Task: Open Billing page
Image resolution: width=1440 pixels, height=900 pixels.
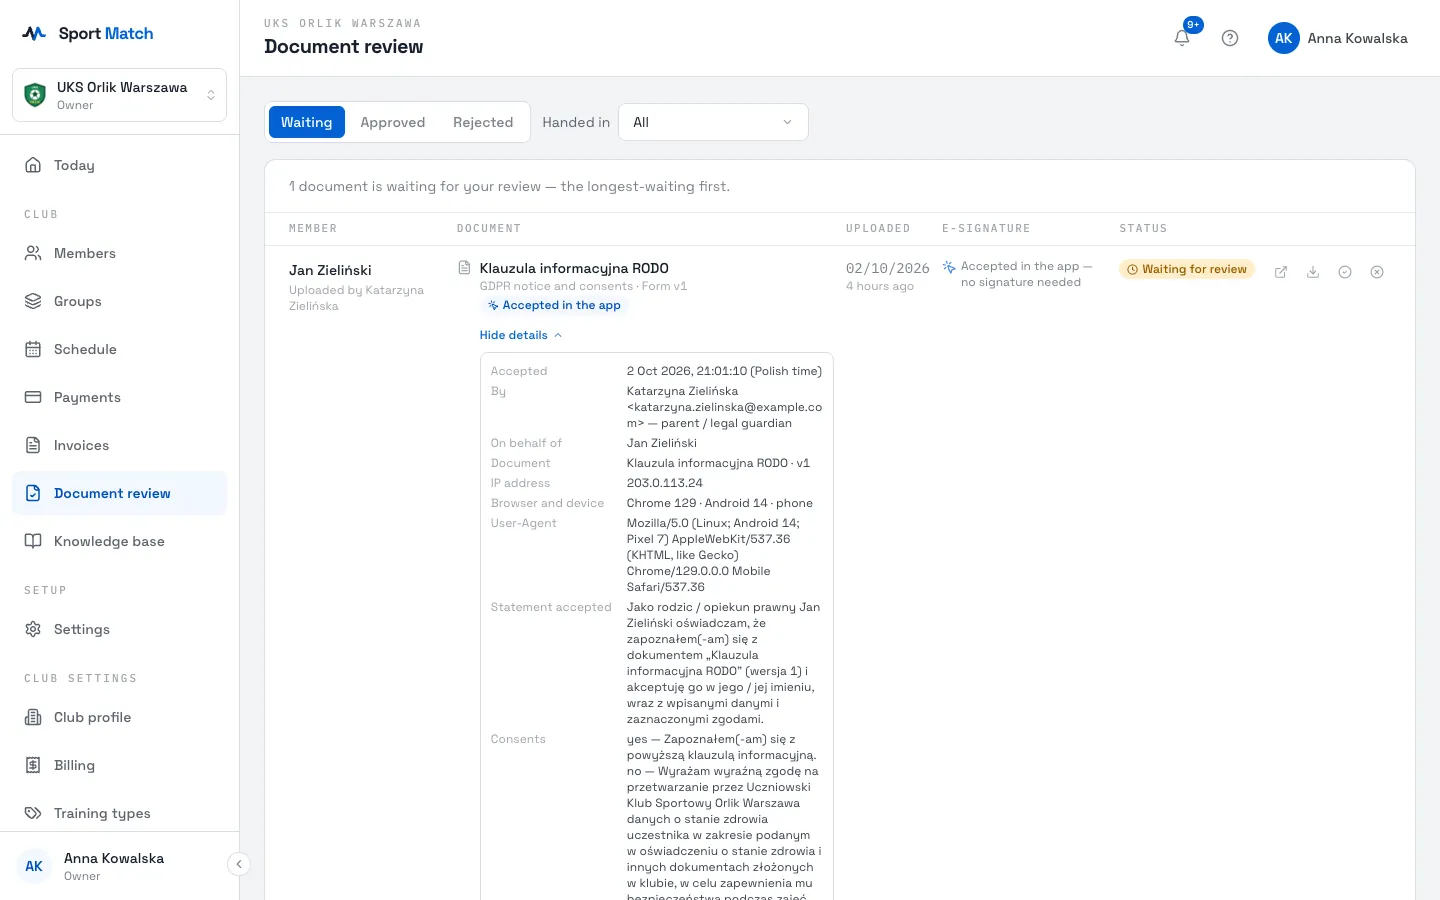Action: point(120,765)
